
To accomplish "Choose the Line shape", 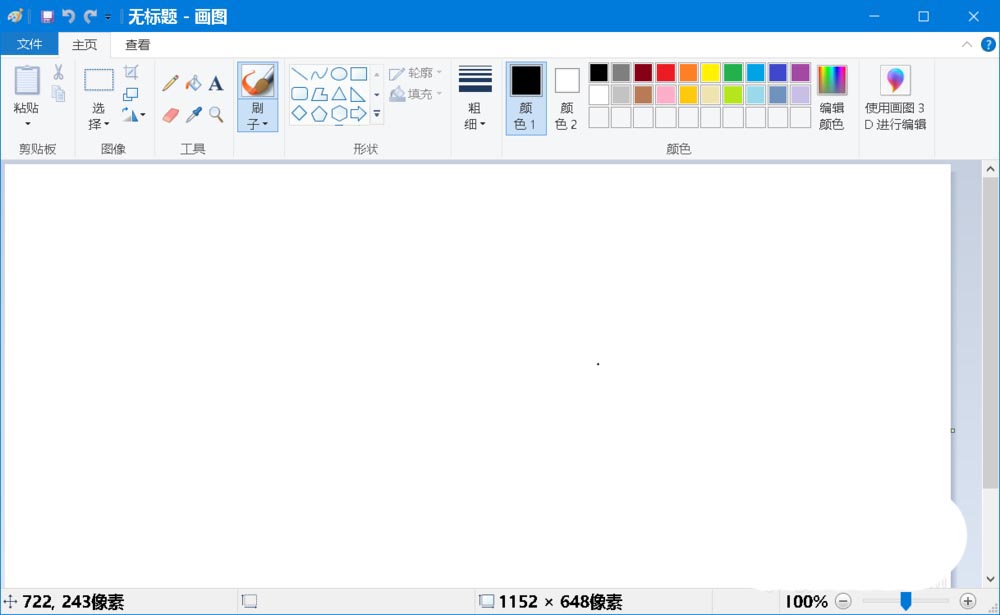I will point(299,74).
